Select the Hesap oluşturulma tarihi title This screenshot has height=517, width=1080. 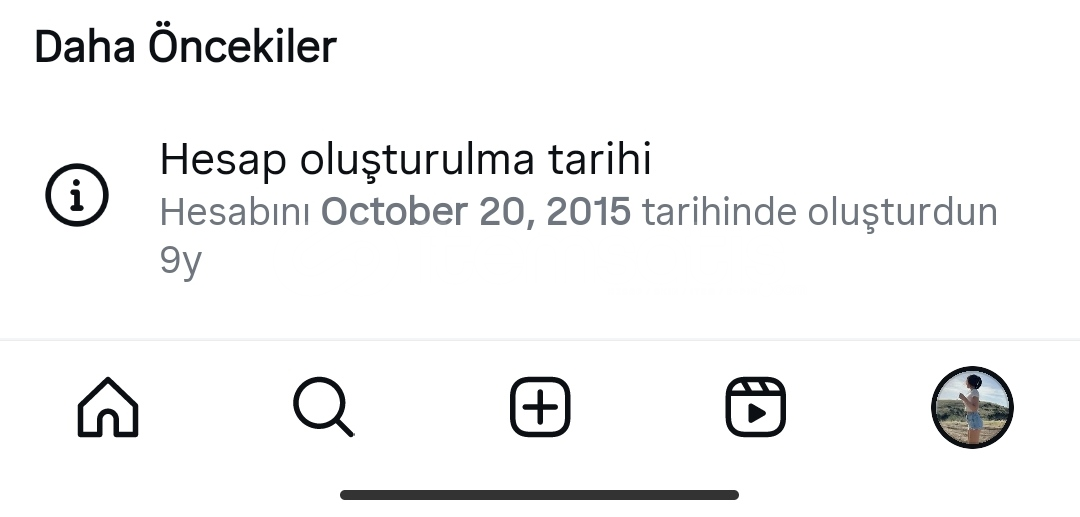[x=405, y=159]
